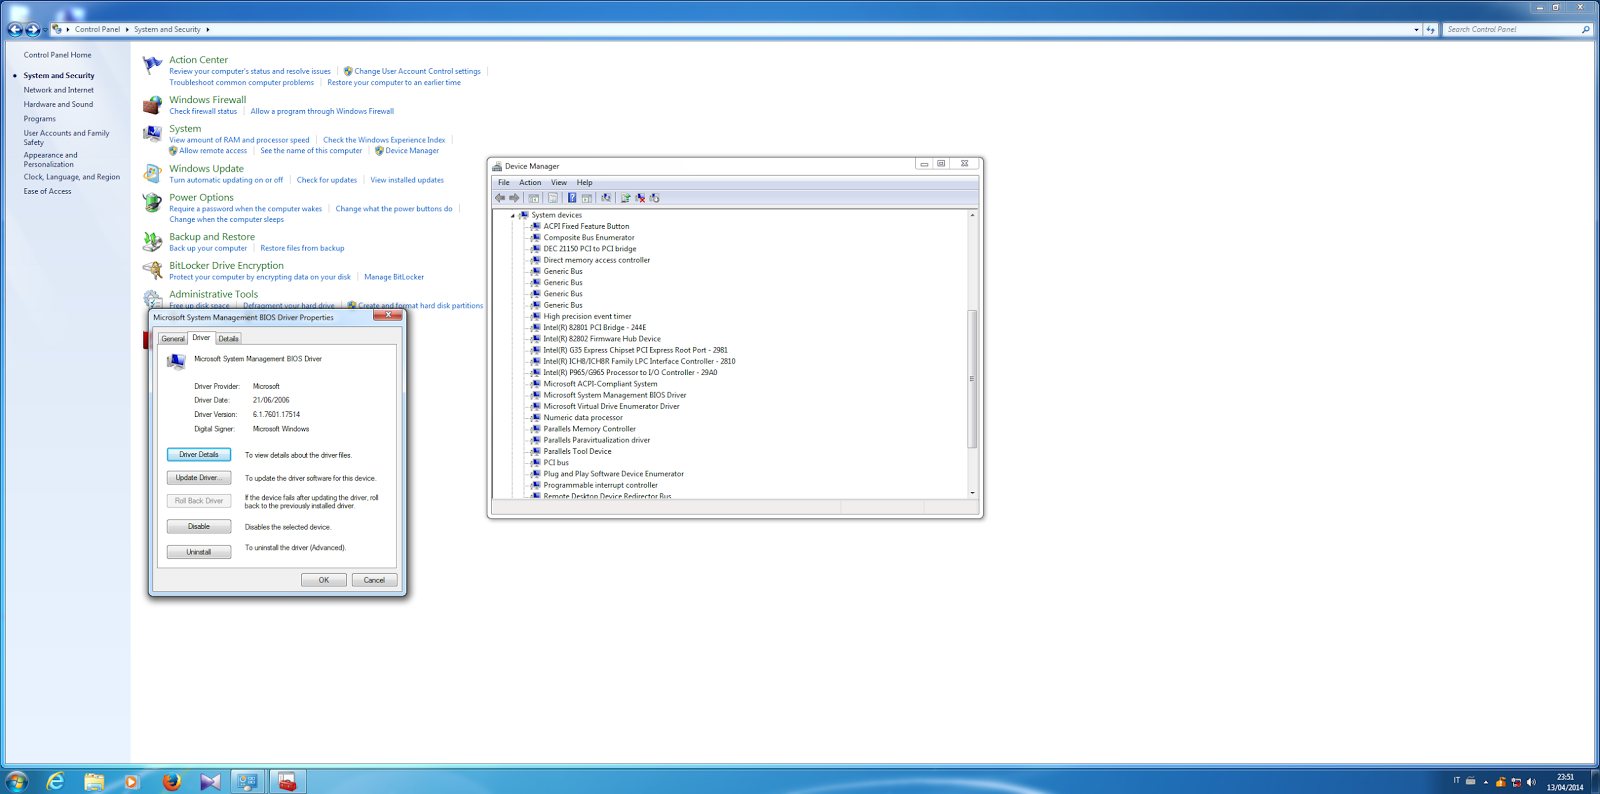Screen dimensions: 1600x794
Task: Click the Device Manager scroll down arrow
Action: tap(972, 493)
